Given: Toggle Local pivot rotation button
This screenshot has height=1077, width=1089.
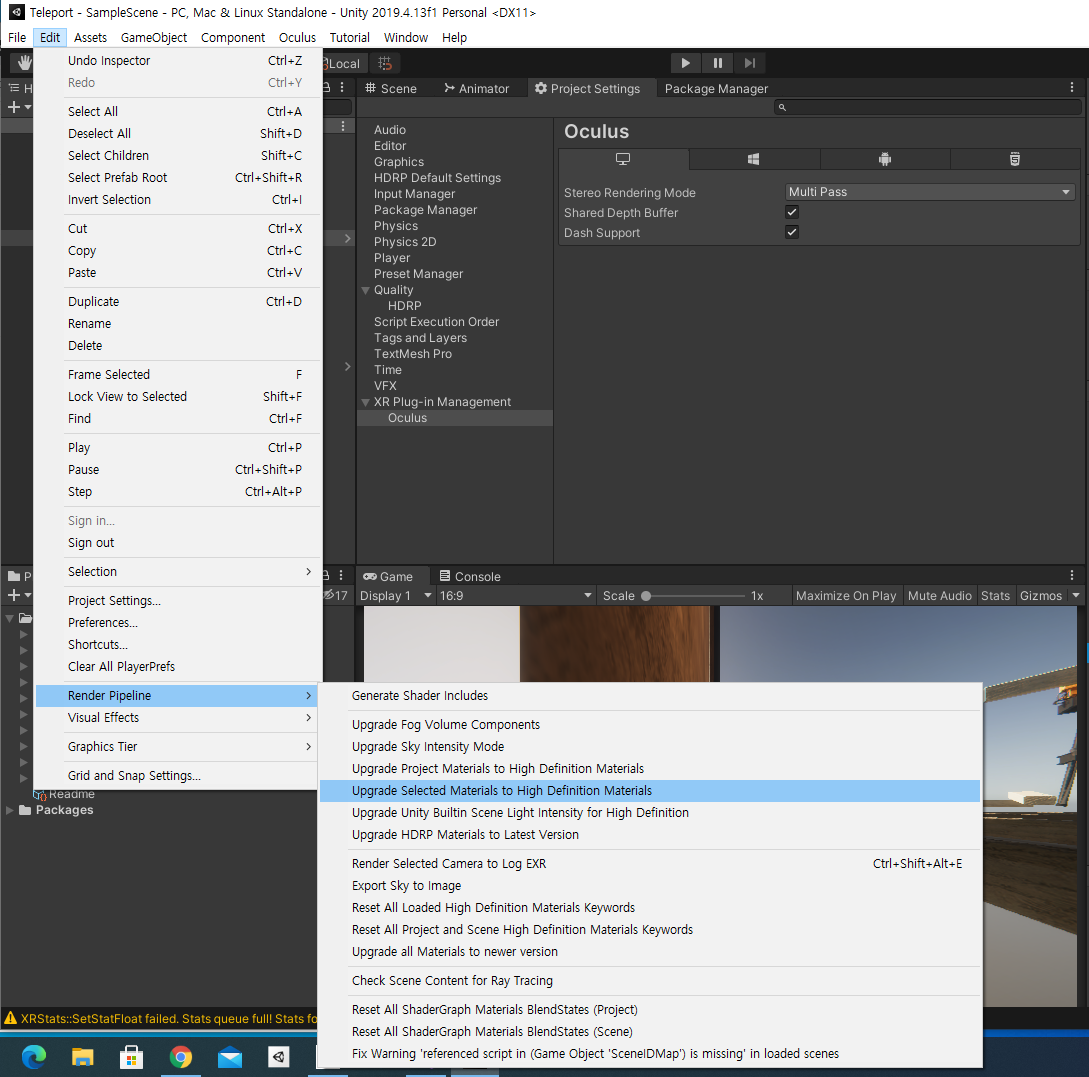Looking at the screenshot, I should [344, 63].
